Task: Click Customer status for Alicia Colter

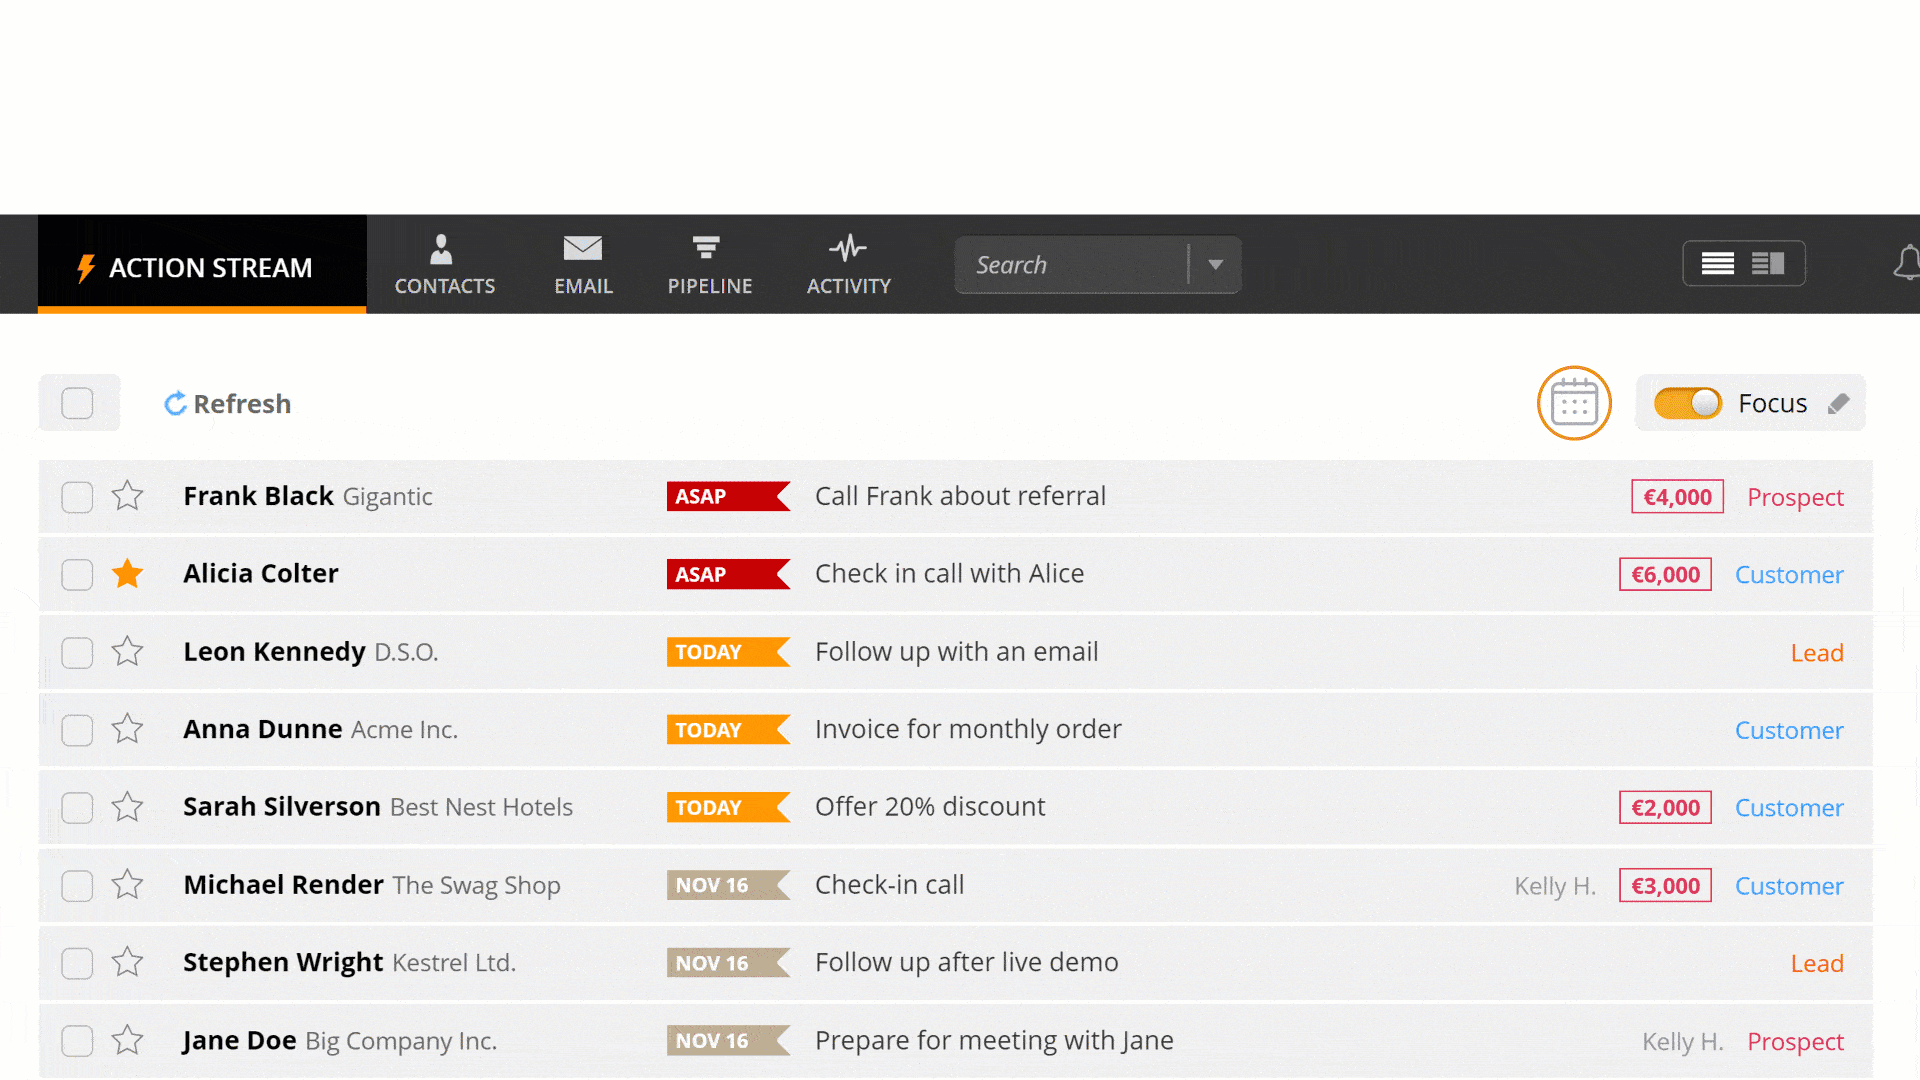Action: point(1789,575)
